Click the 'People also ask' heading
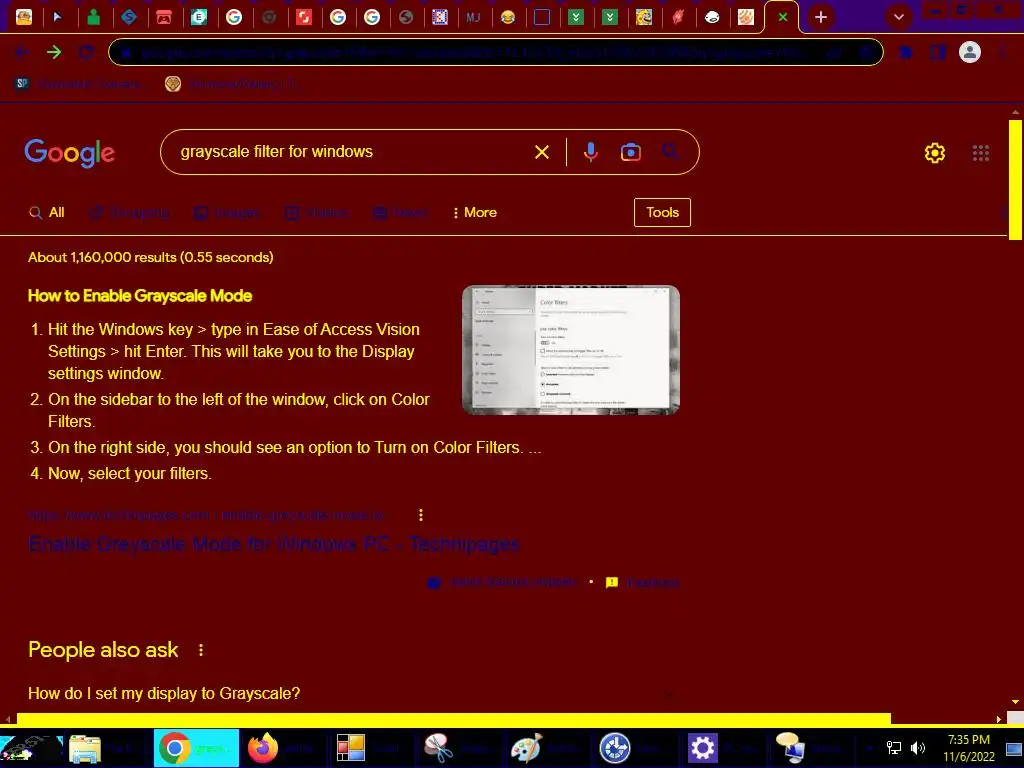 [x=103, y=650]
